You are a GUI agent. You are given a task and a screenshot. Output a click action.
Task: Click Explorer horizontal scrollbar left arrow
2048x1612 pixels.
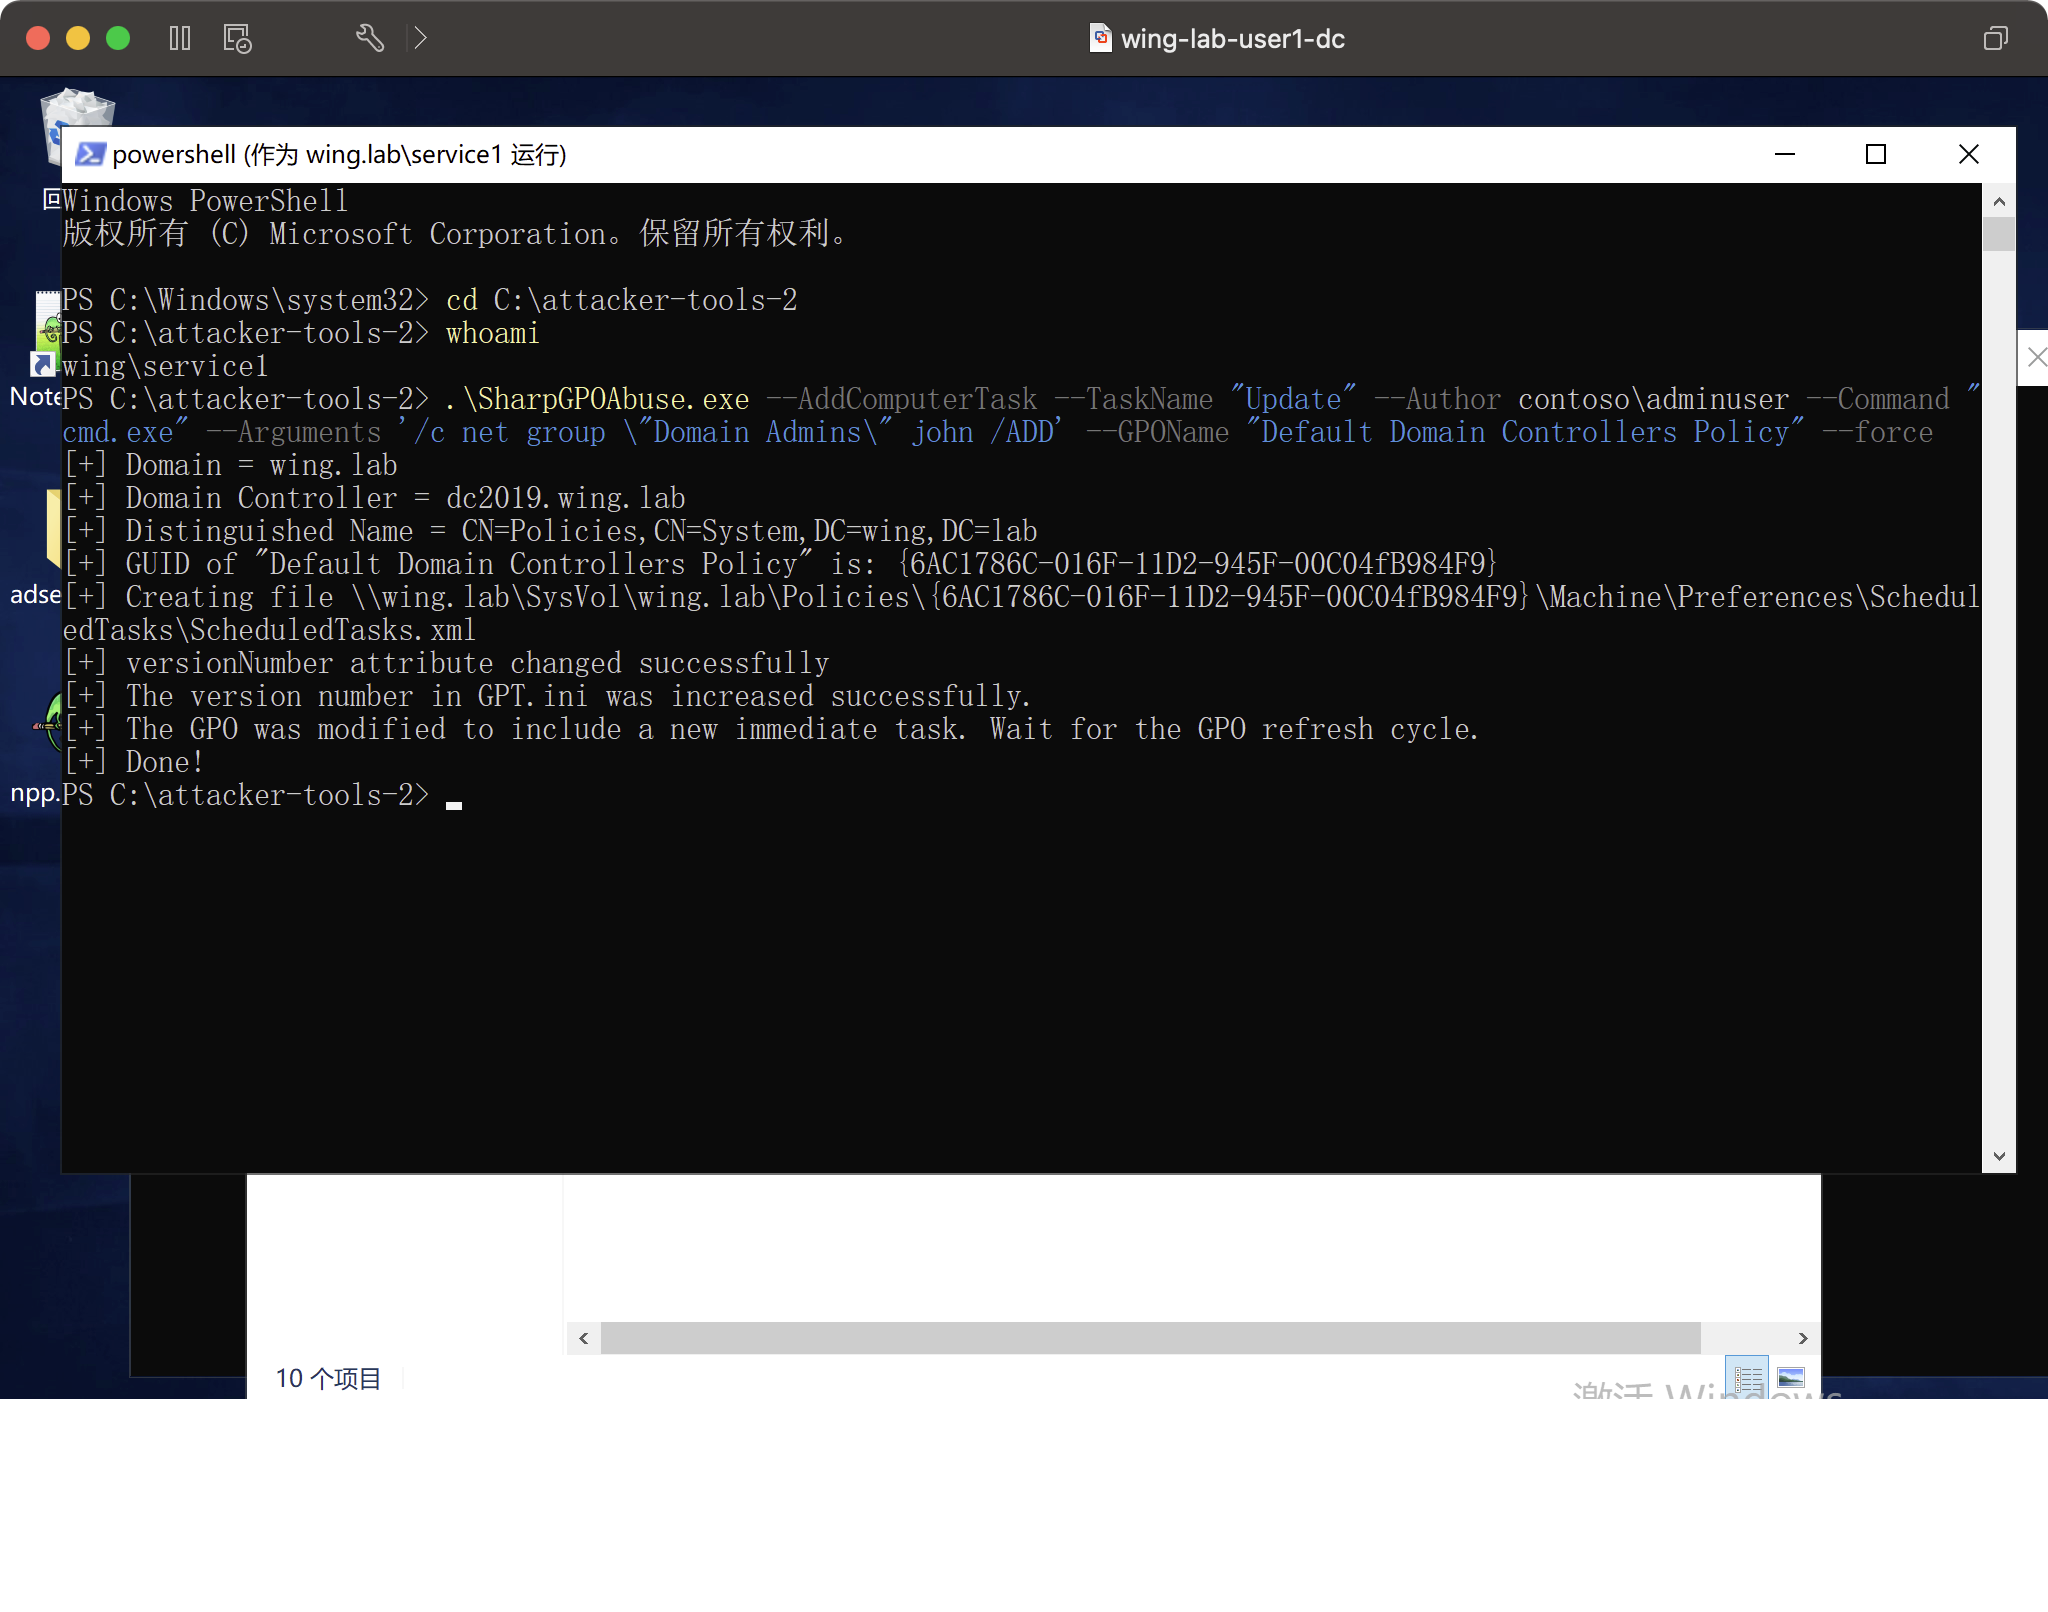(x=584, y=1338)
